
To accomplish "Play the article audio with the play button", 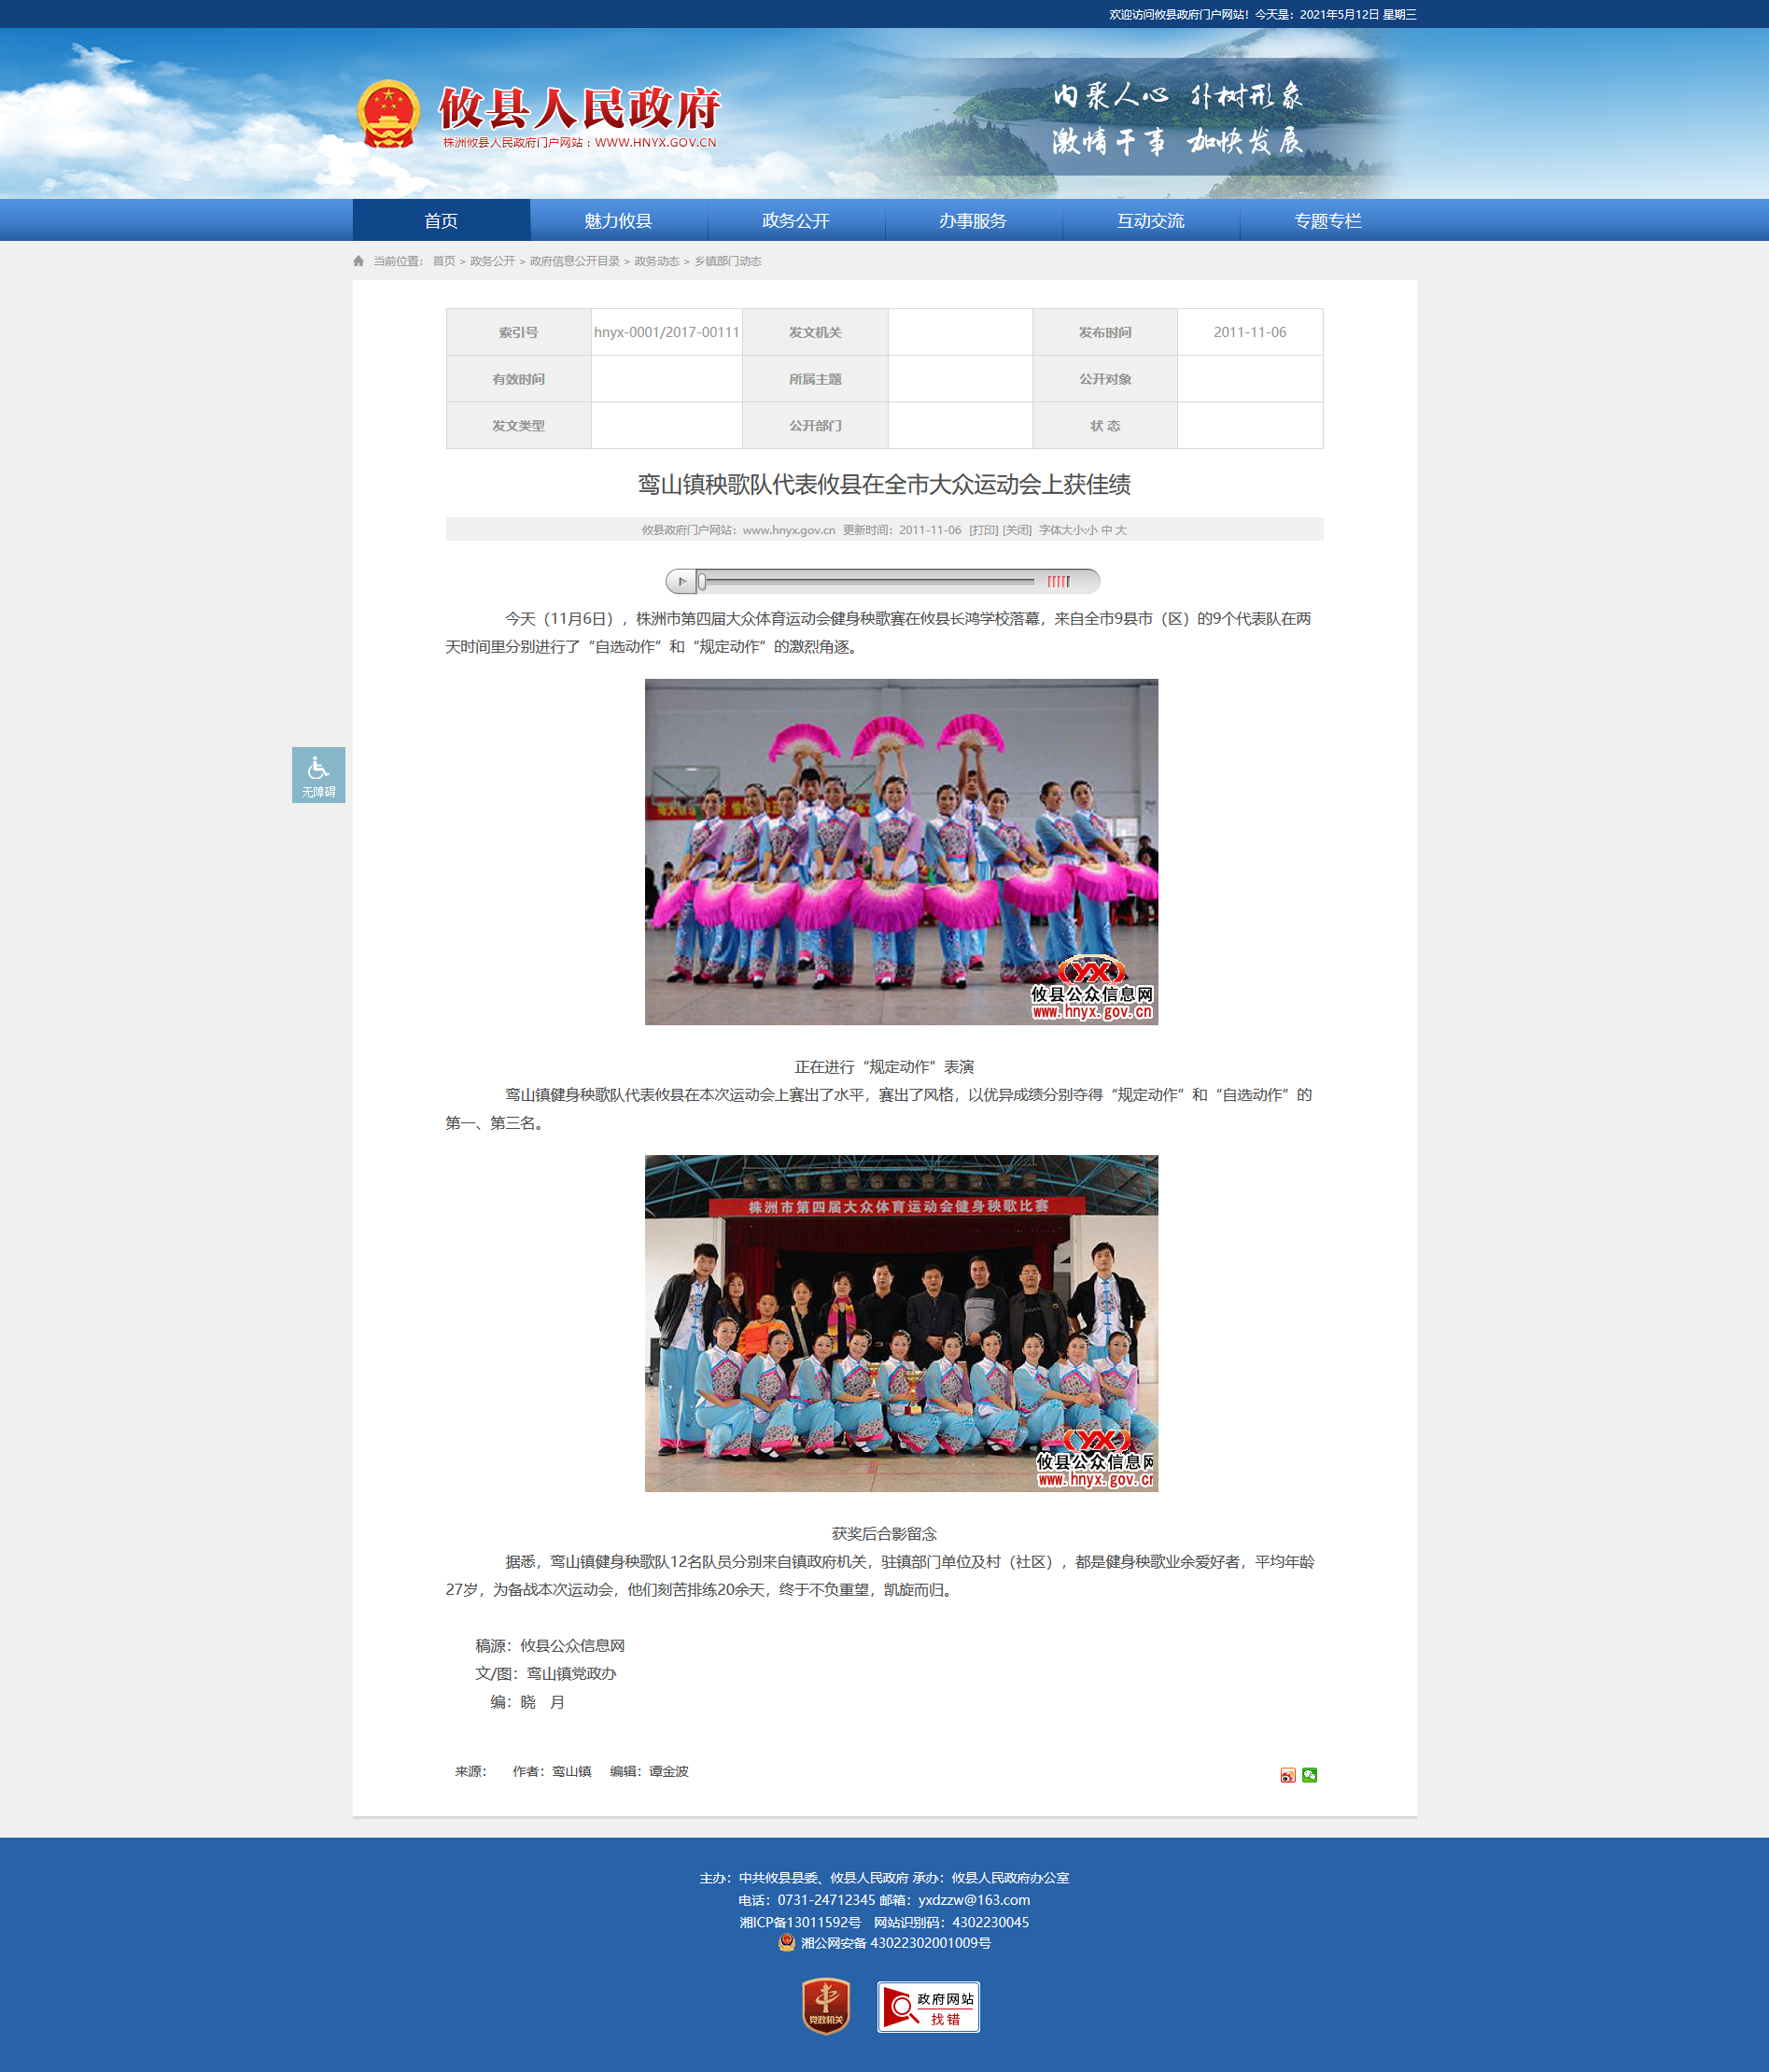I will pos(682,581).
